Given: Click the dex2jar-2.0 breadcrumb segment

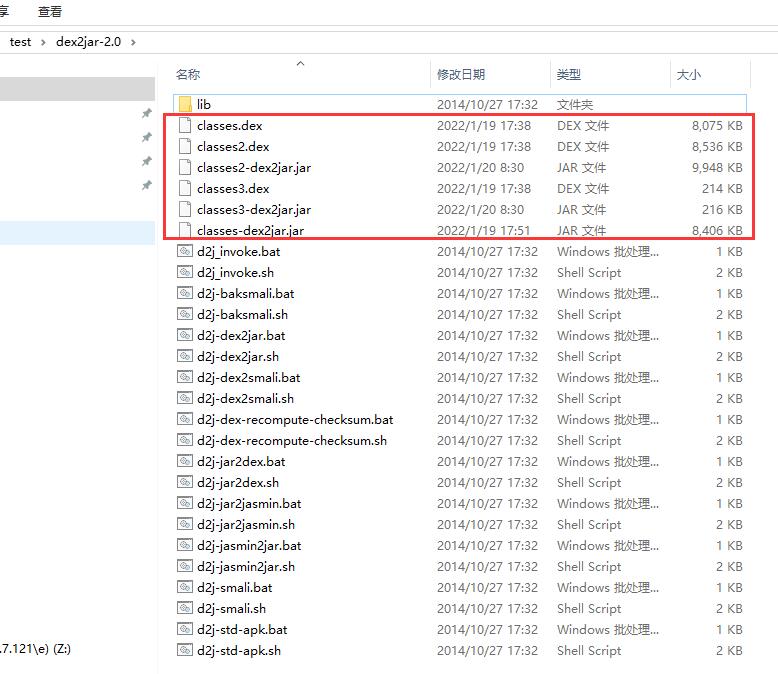Looking at the screenshot, I should [88, 42].
